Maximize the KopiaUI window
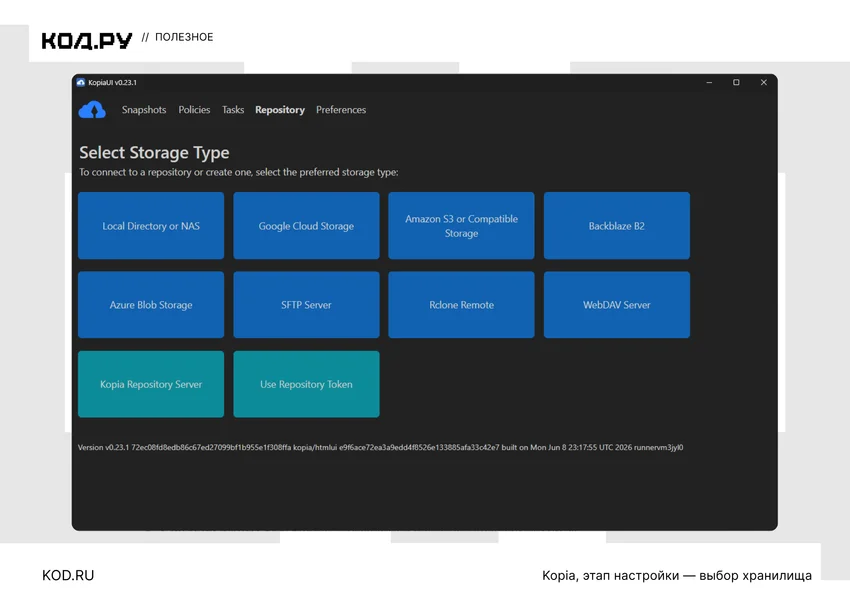Viewport: 850px width, 605px height. [x=736, y=82]
